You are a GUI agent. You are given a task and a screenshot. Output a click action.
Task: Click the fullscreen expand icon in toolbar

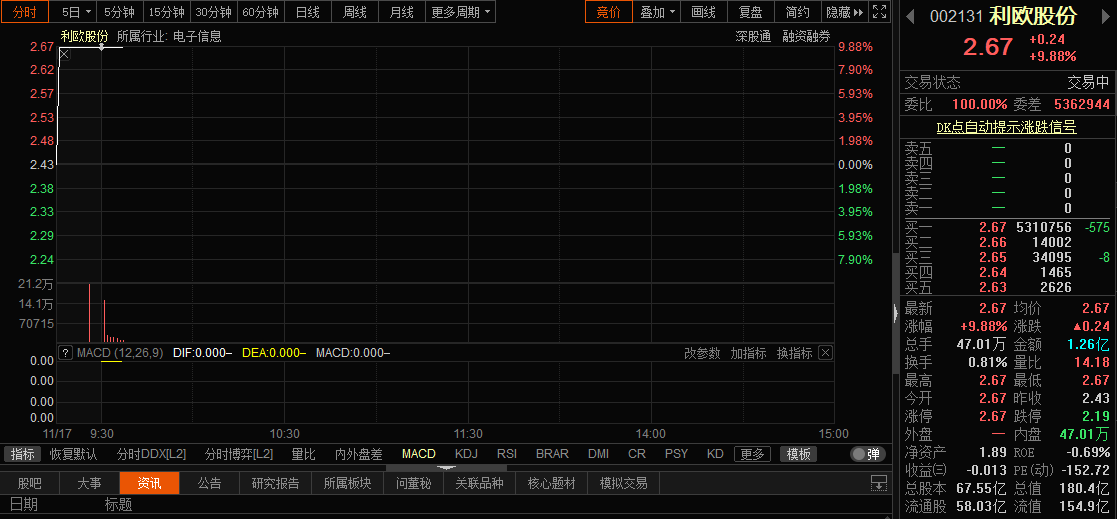coord(879,12)
